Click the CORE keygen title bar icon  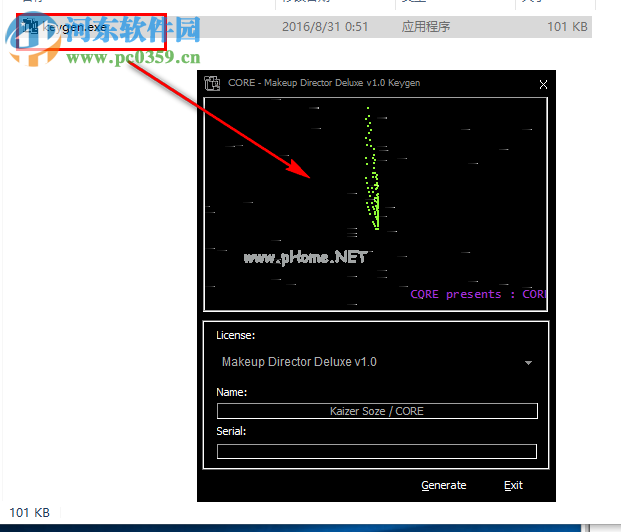tap(211, 83)
